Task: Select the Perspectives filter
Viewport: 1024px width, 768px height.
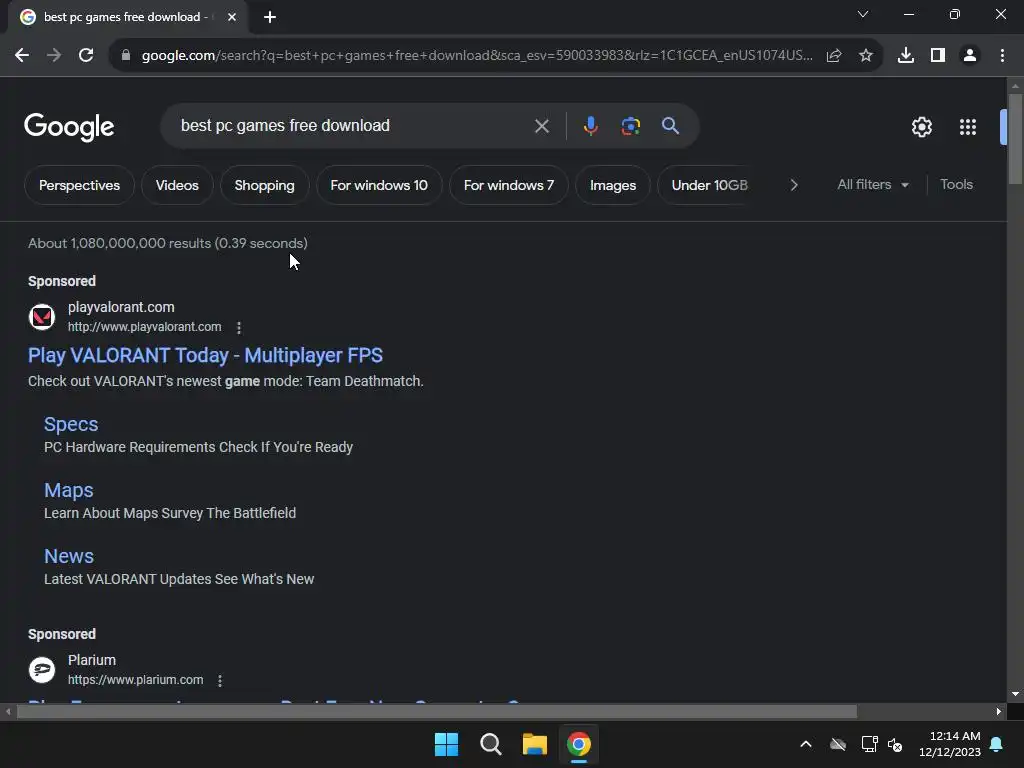Action: click(79, 185)
